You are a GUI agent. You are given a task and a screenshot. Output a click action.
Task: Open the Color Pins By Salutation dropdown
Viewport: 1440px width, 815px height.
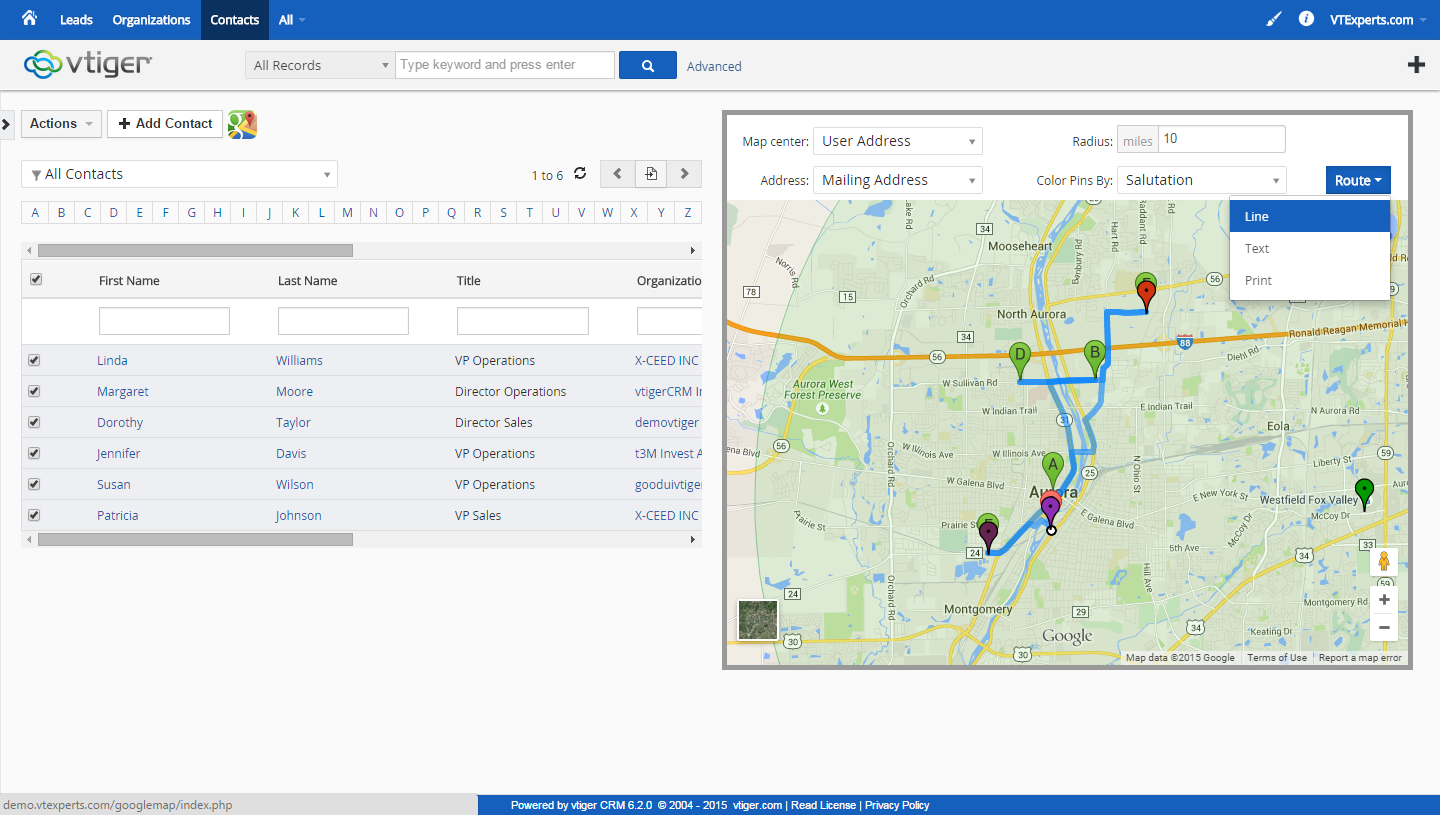click(1202, 180)
